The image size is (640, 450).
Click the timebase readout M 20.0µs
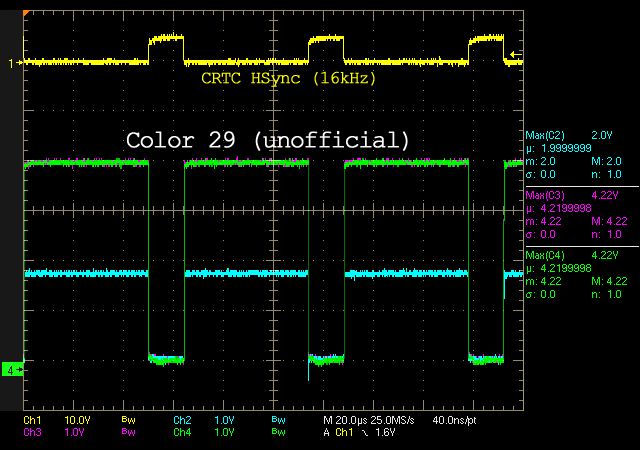347,420
